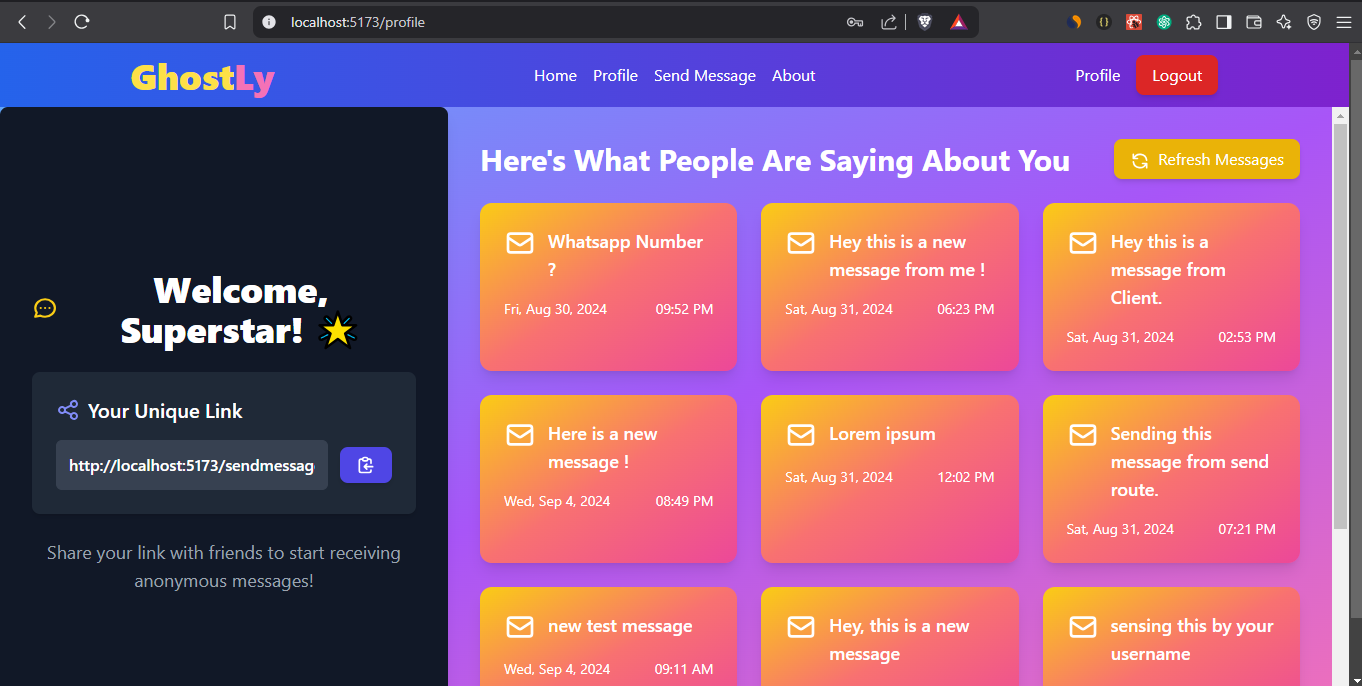
Task: Click the GhostLy logo
Action: 203,77
